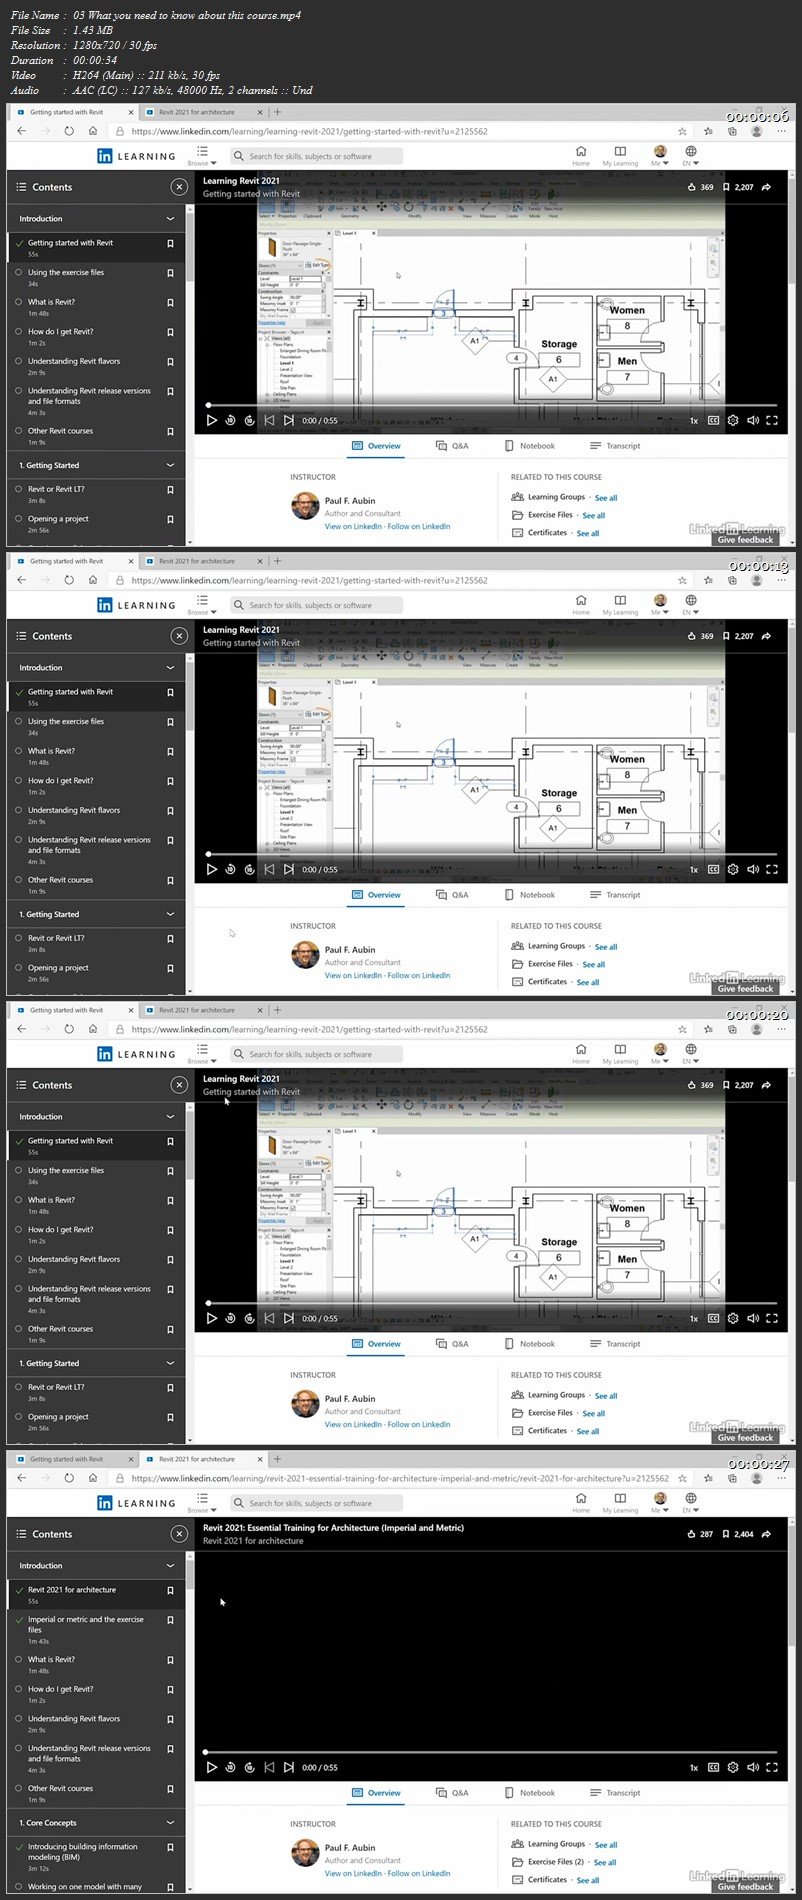Click the Contents list icon in the 00:00:27 frame
This screenshot has height=1900, width=802.
pos(21,1534)
